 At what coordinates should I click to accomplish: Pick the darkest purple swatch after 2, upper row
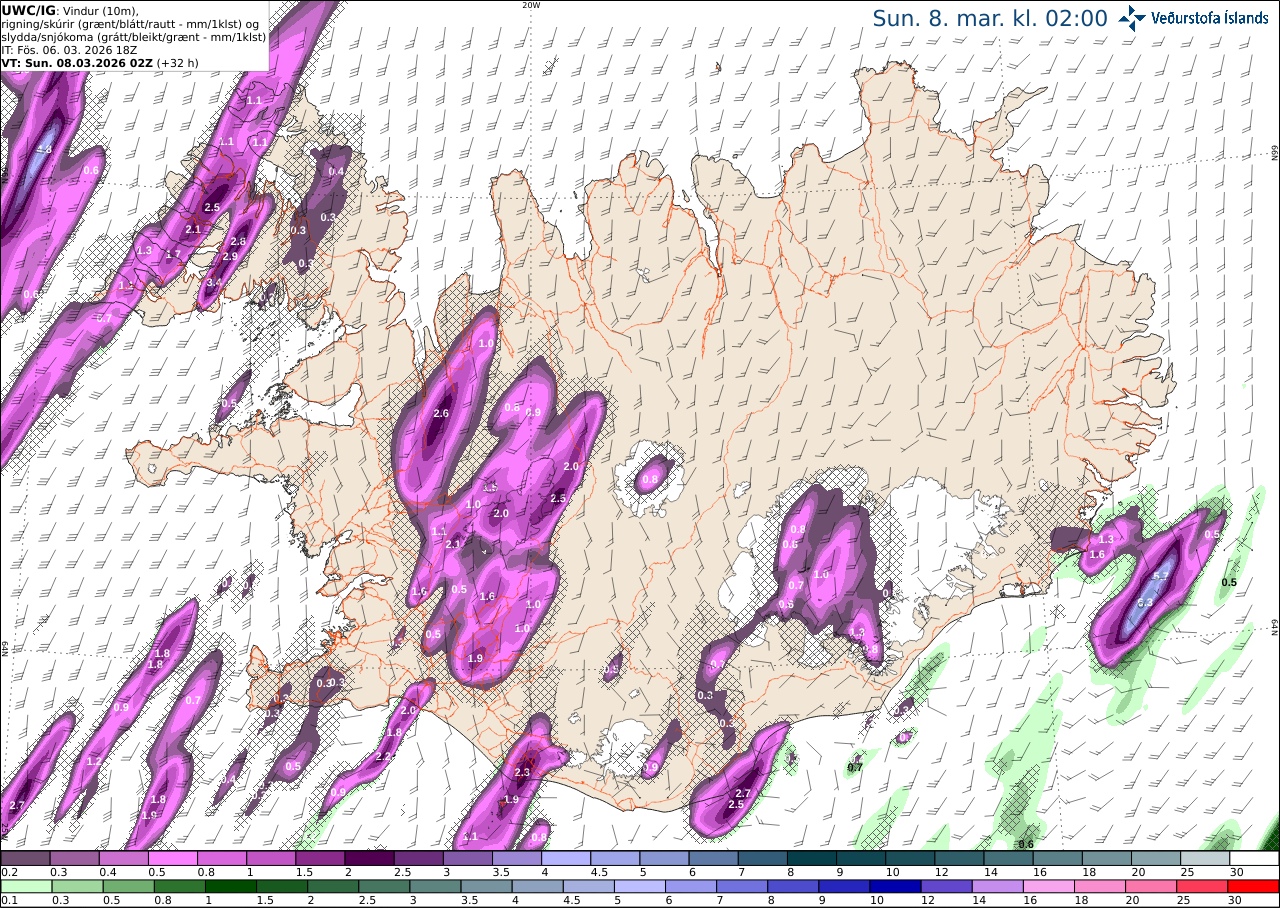click(369, 858)
